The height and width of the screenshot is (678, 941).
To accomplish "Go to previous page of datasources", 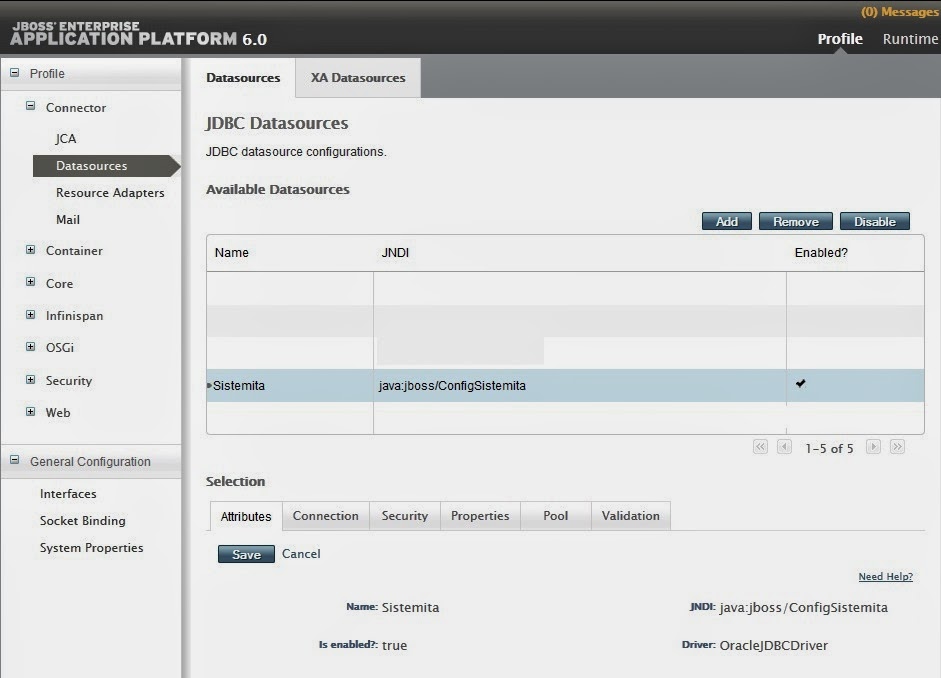I will click(784, 447).
